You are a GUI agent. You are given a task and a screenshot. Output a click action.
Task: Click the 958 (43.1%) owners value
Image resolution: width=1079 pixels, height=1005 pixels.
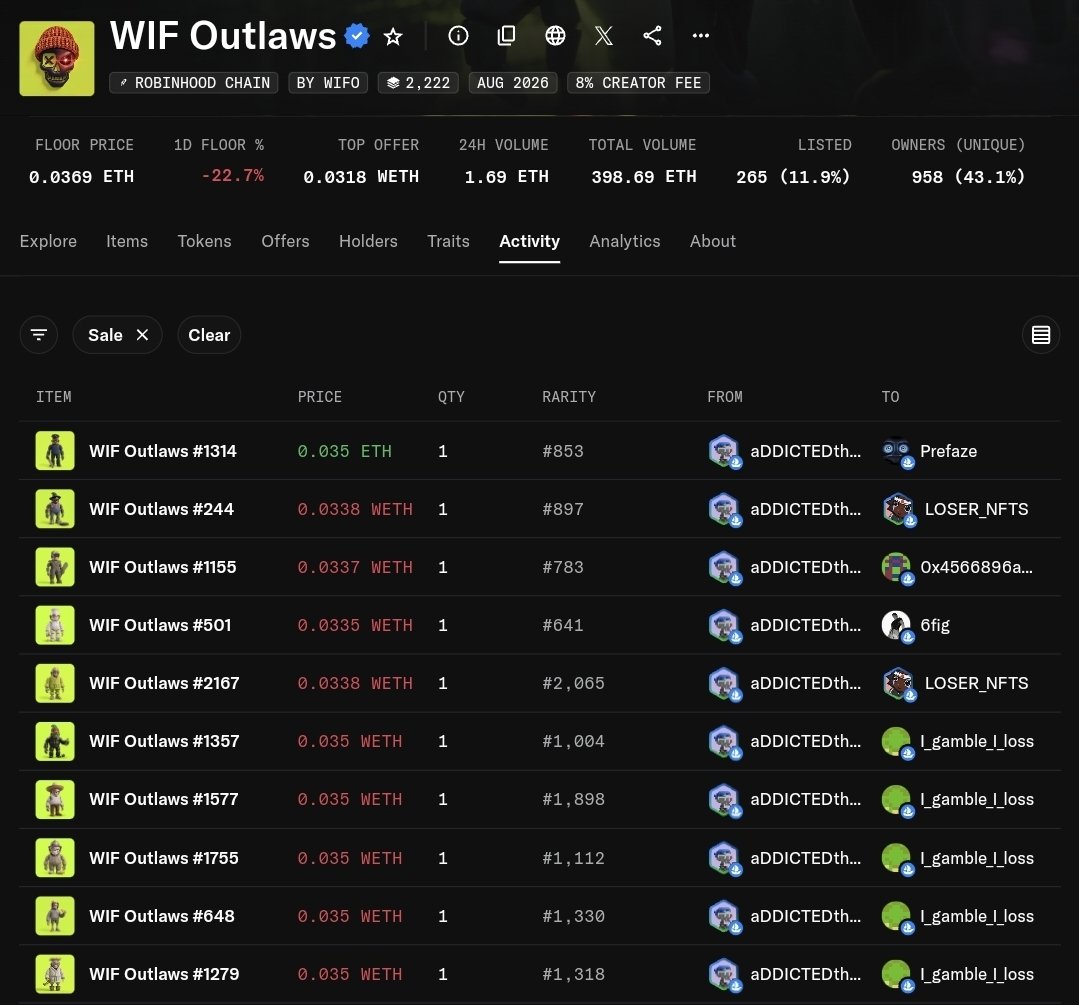point(968,177)
